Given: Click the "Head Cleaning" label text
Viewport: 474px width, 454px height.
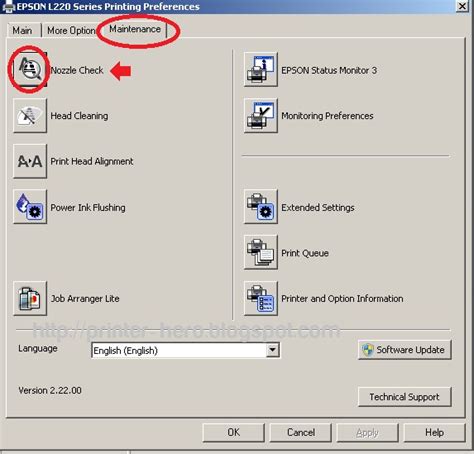Looking at the screenshot, I should pos(79,116).
